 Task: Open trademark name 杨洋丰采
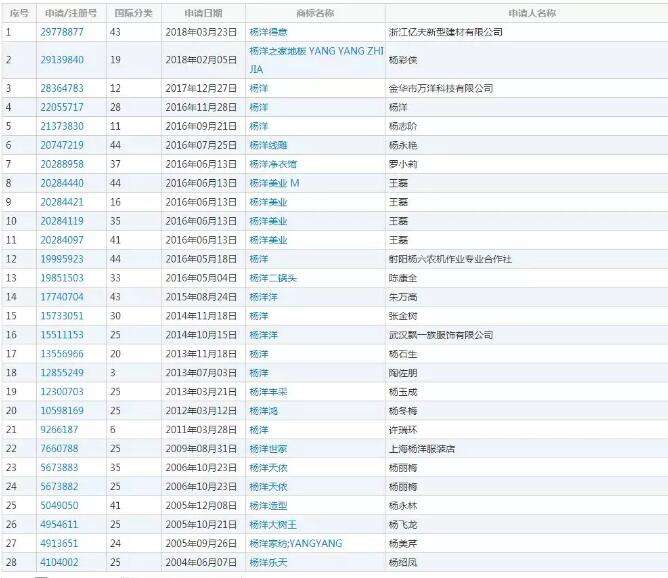pos(268,391)
